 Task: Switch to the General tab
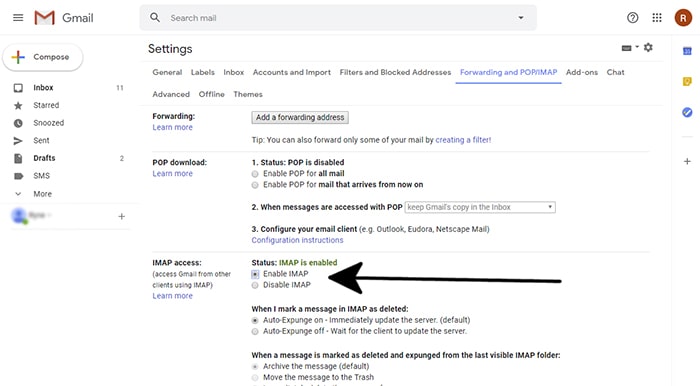pos(167,72)
